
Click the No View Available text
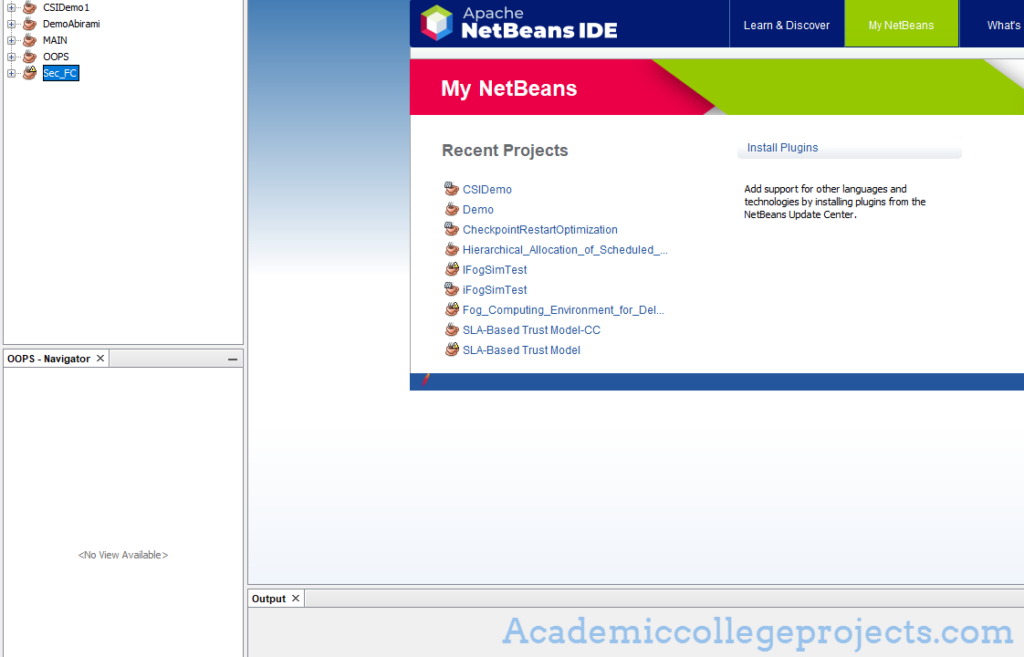click(x=123, y=554)
